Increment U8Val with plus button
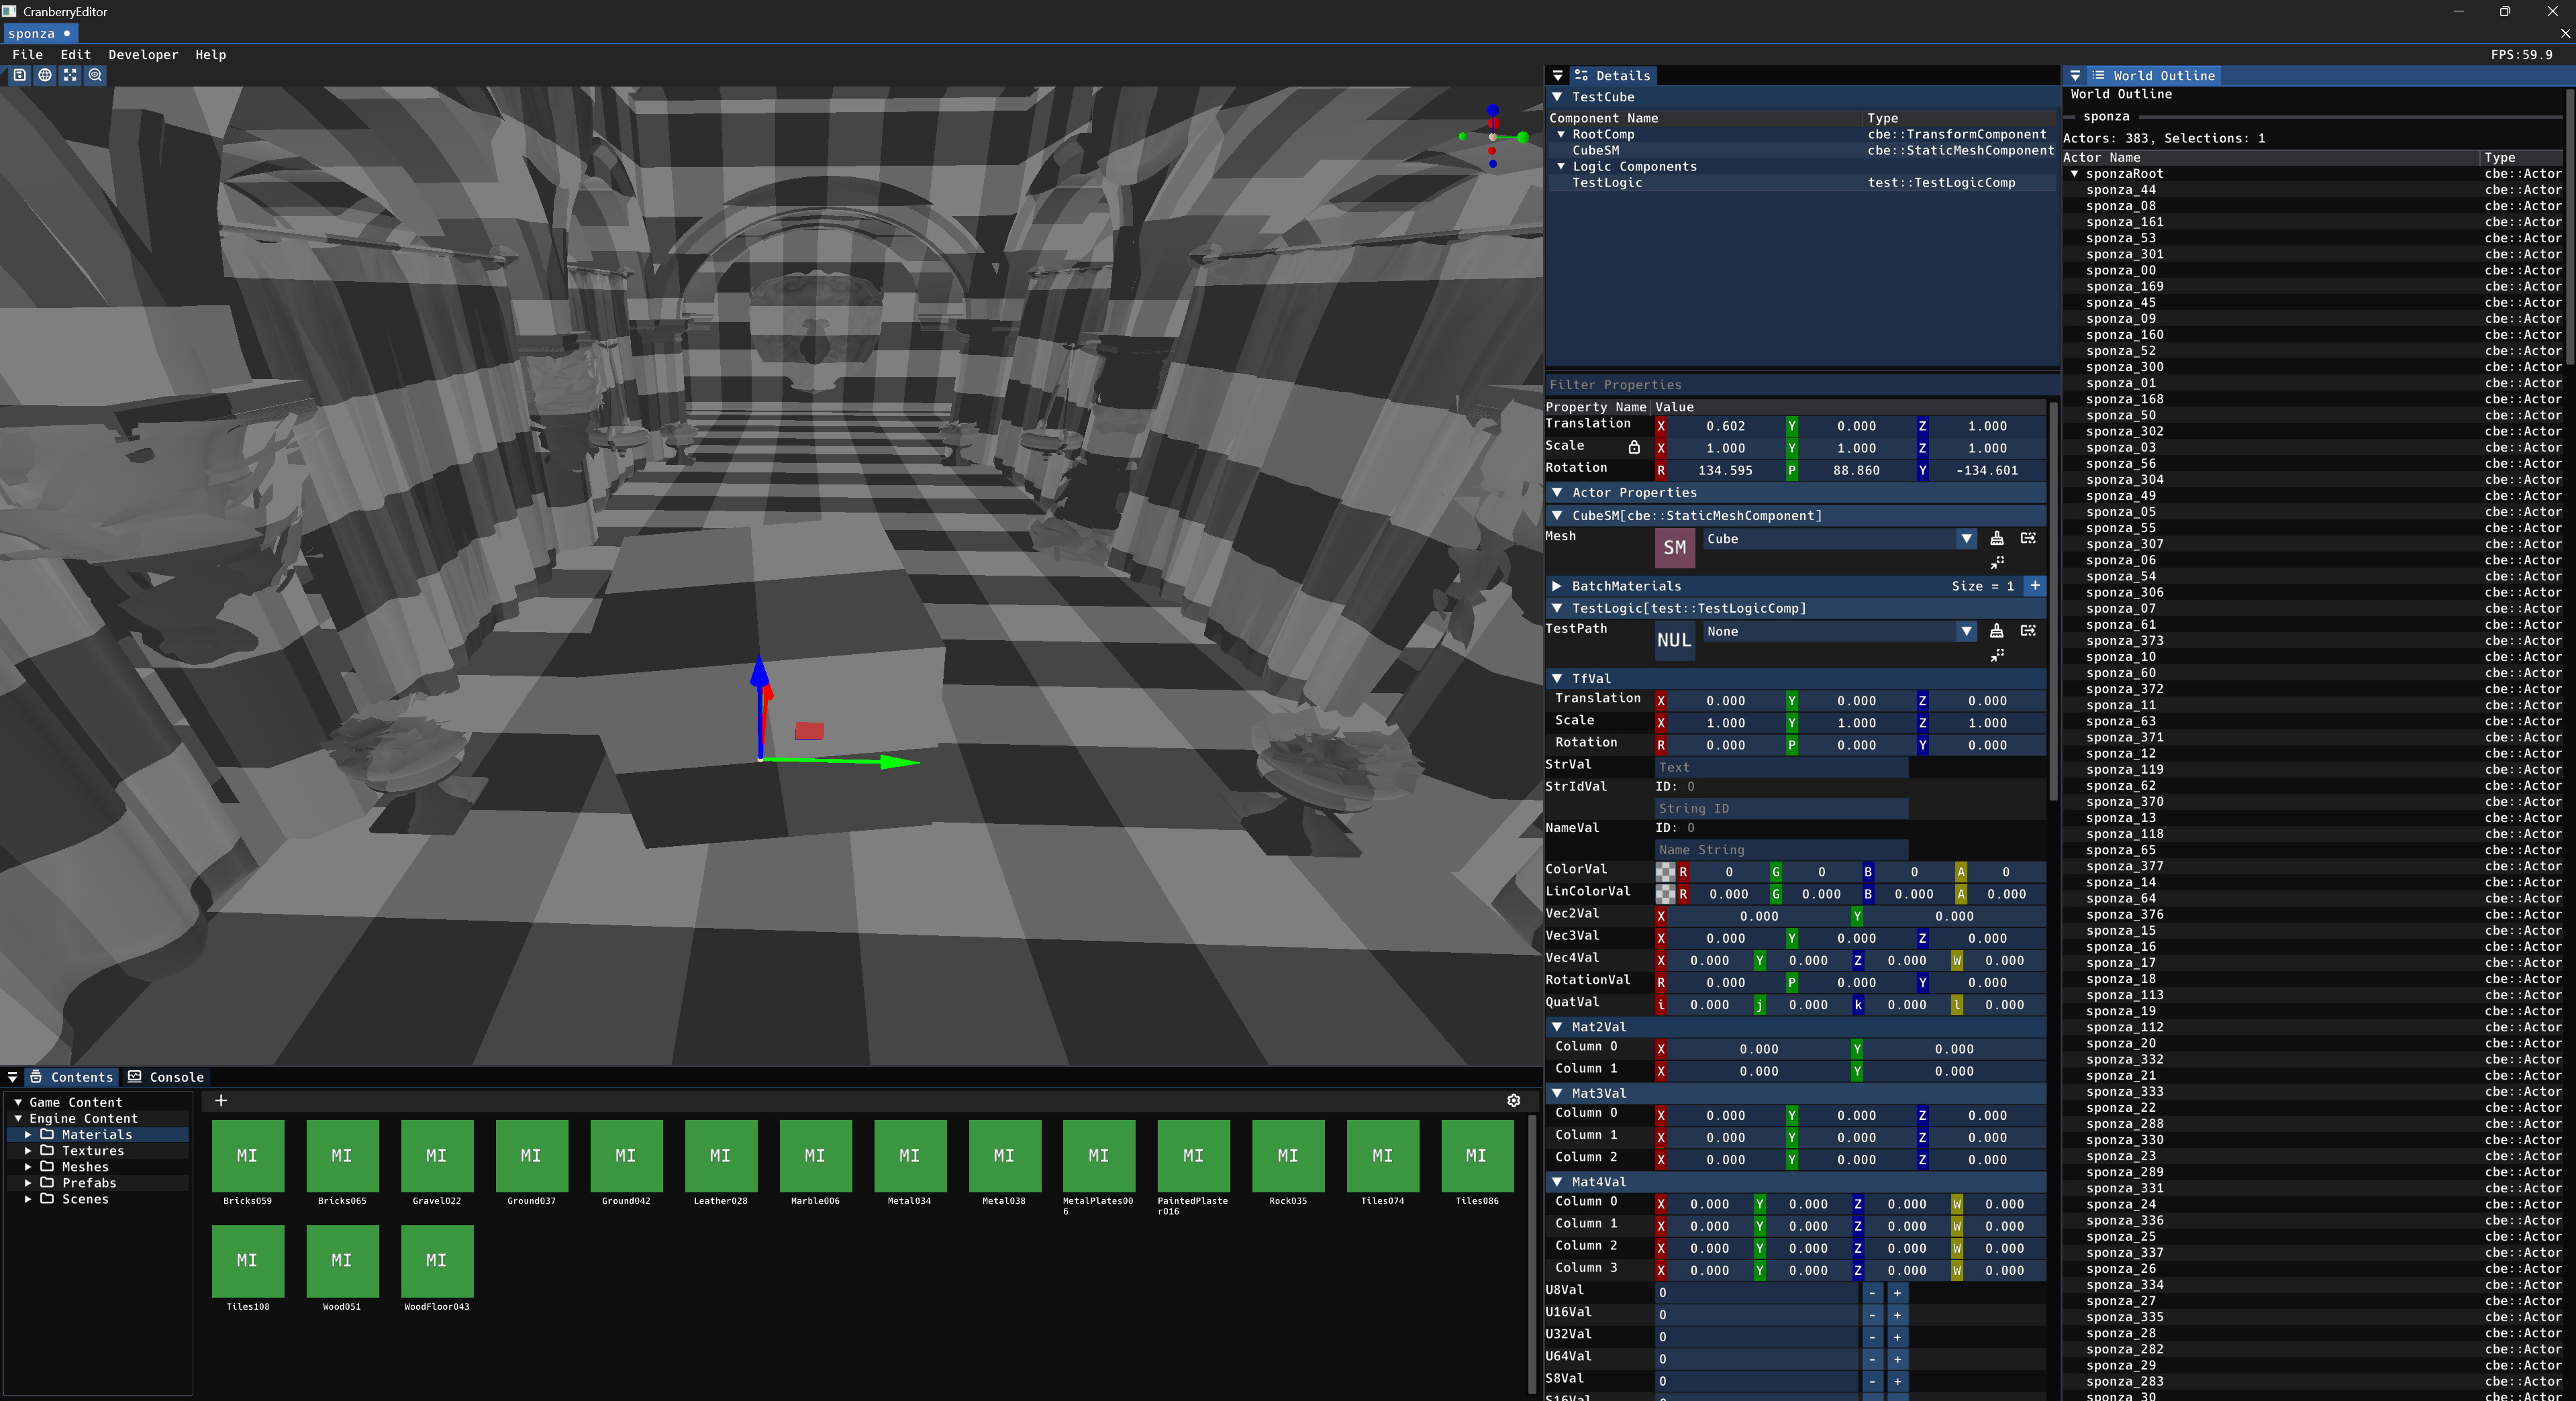Viewport: 2576px width, 1401px height. (x=1897, y=1292)
